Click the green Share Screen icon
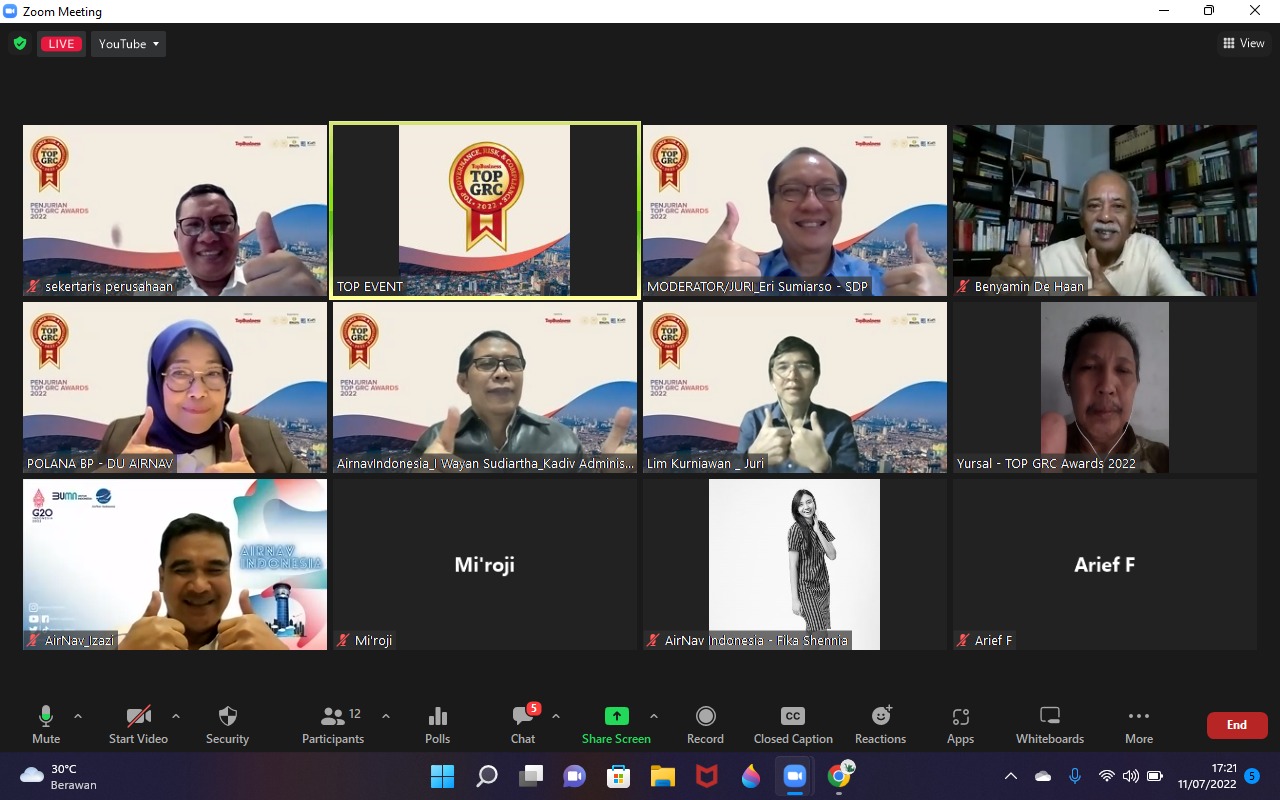 [617, 716]
